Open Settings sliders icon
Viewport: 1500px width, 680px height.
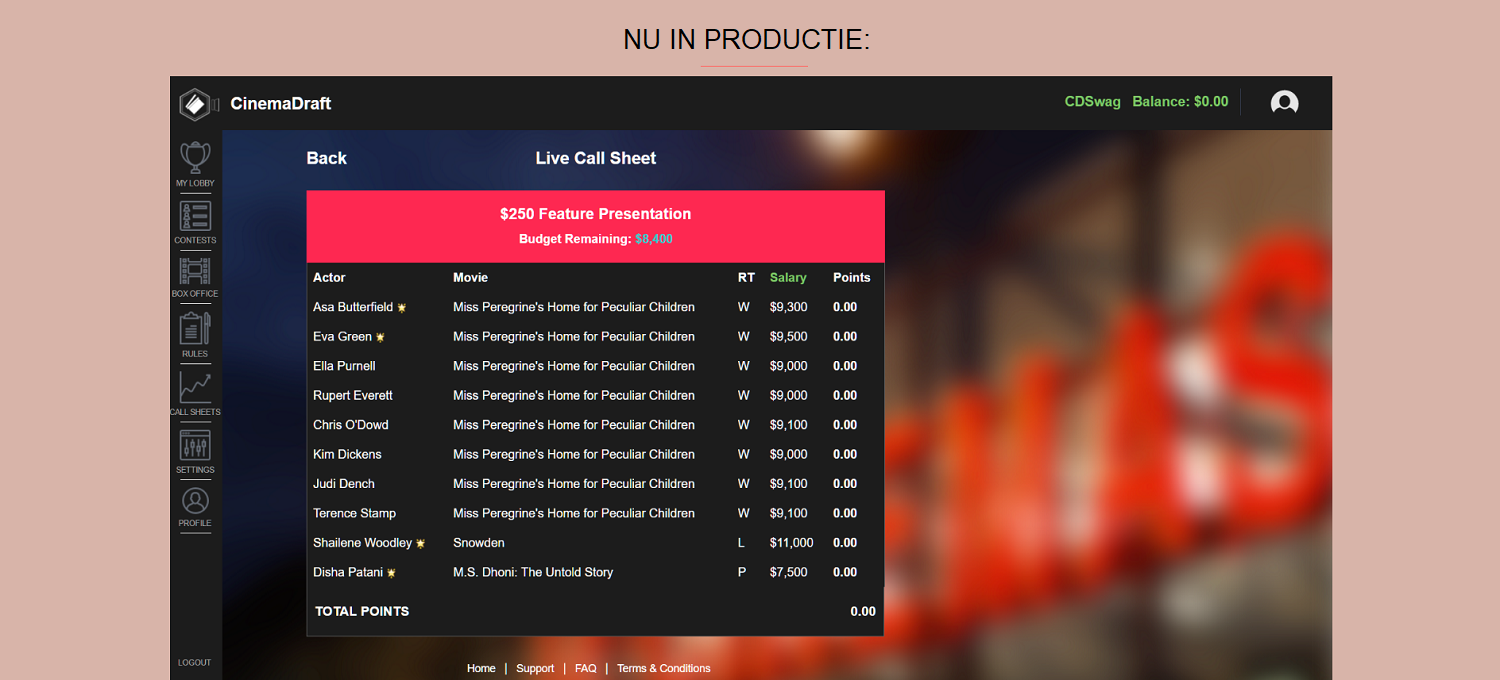[195, 445]
